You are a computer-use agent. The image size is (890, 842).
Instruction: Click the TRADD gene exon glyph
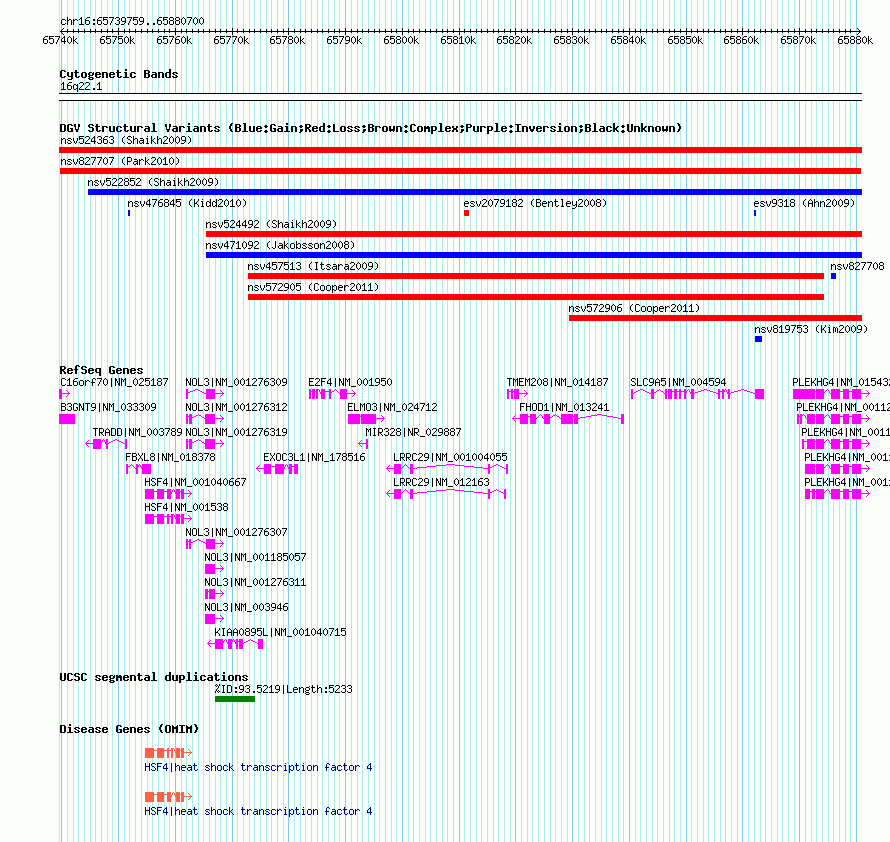pos(106,444)
